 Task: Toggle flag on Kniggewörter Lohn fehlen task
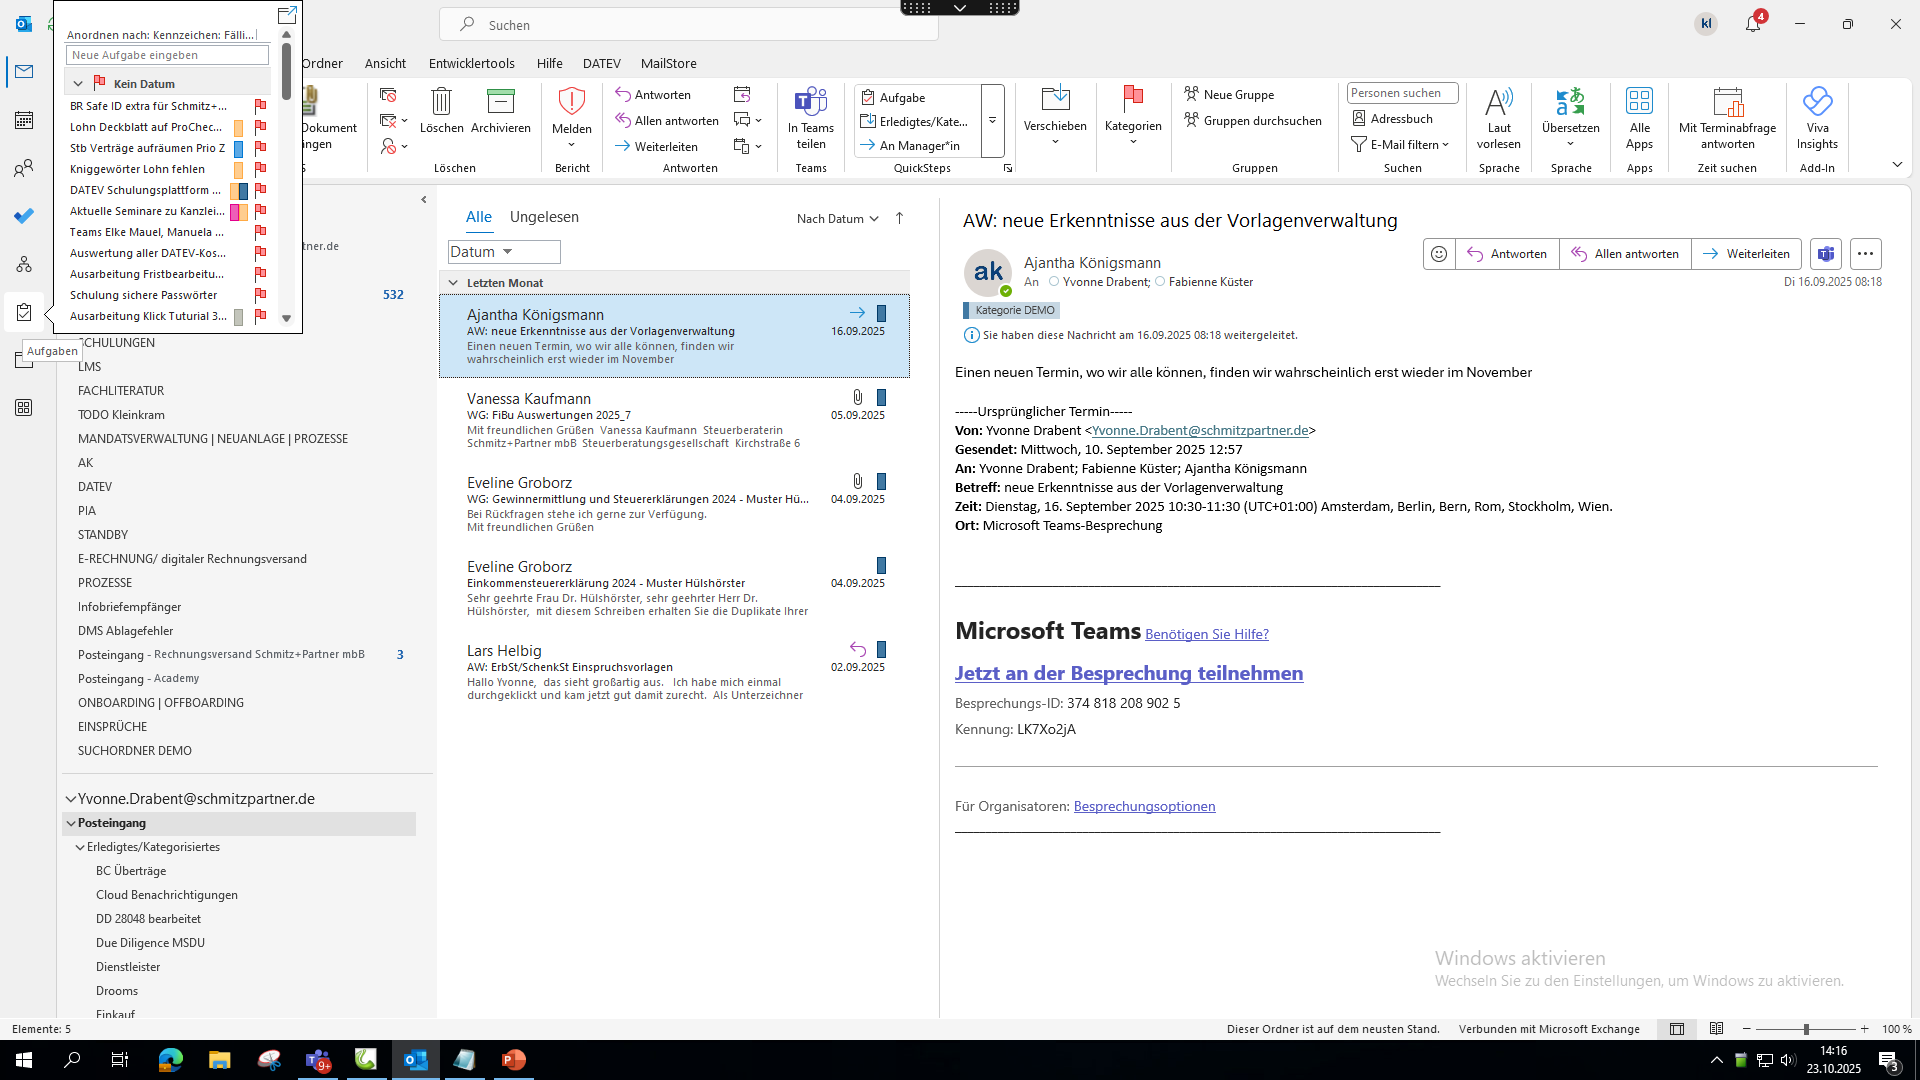260,169
